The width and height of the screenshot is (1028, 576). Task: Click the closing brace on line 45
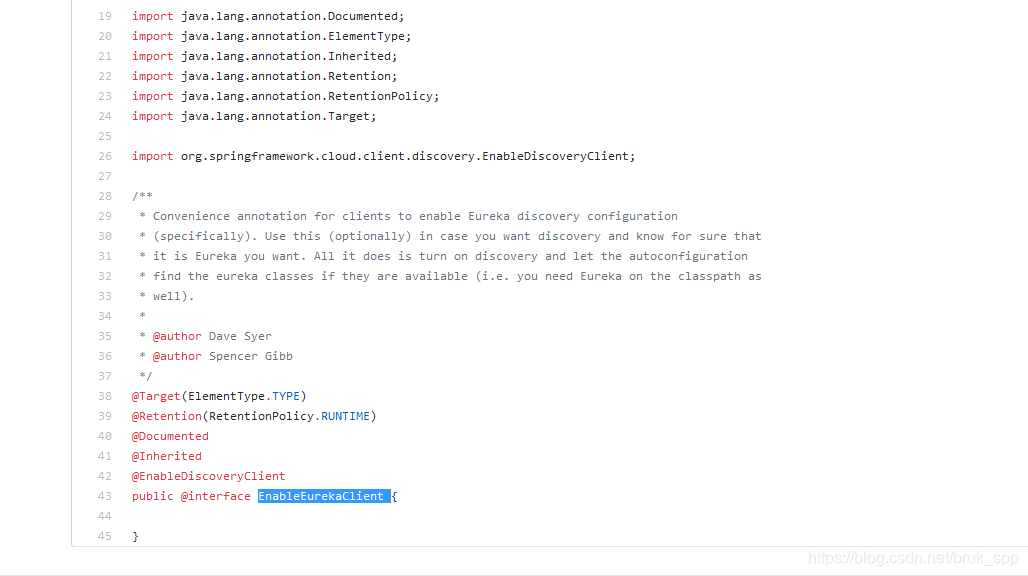[136, 536]
